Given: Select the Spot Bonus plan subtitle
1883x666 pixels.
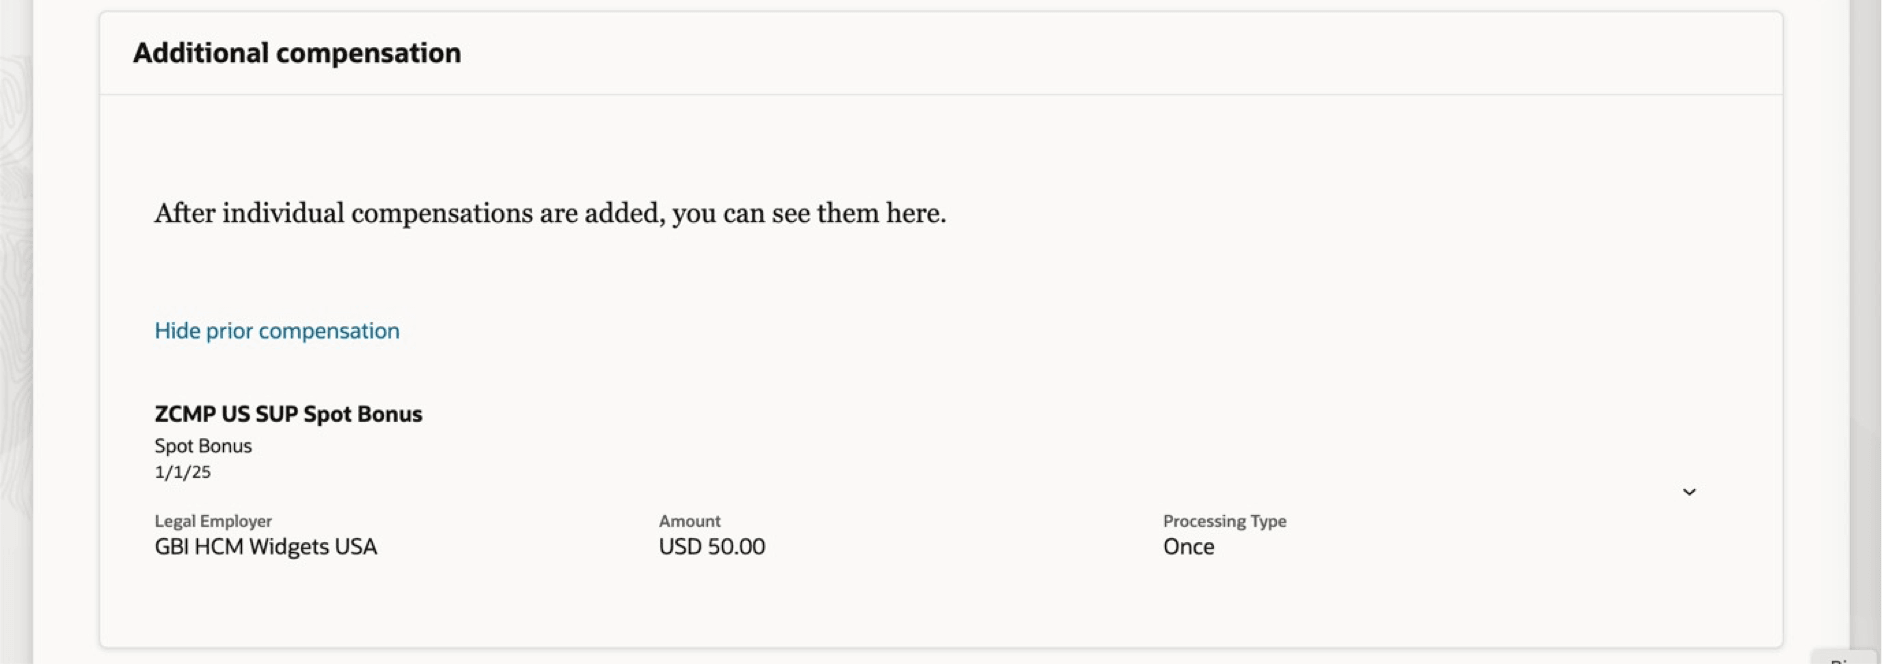Looking at the screenshot, I should click(x=202, y=445).
